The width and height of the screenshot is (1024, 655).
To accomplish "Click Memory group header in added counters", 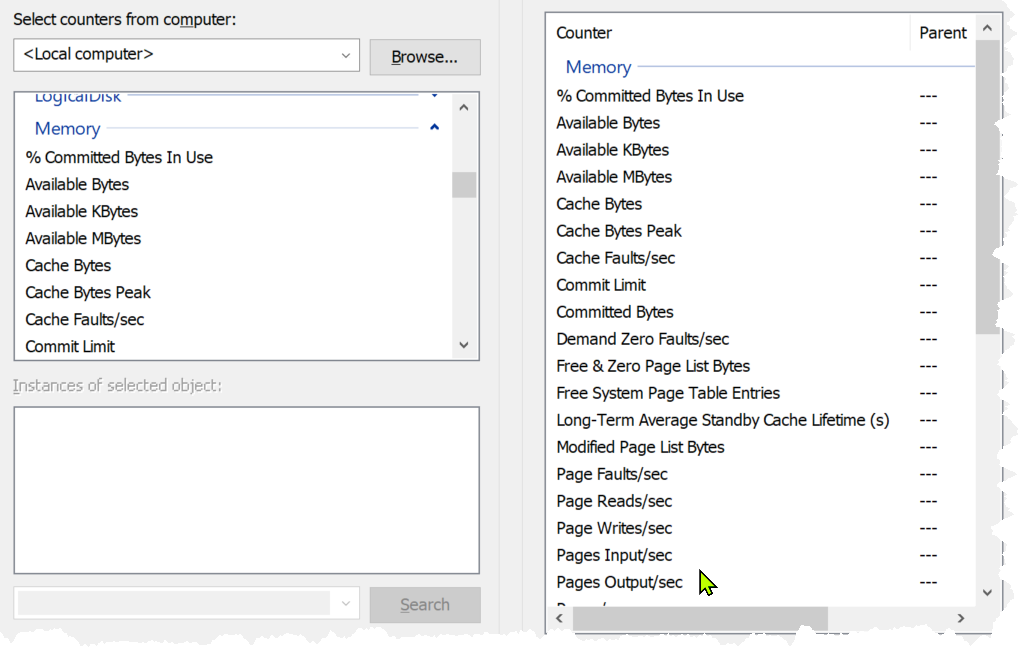I will [x=598, y=67].
